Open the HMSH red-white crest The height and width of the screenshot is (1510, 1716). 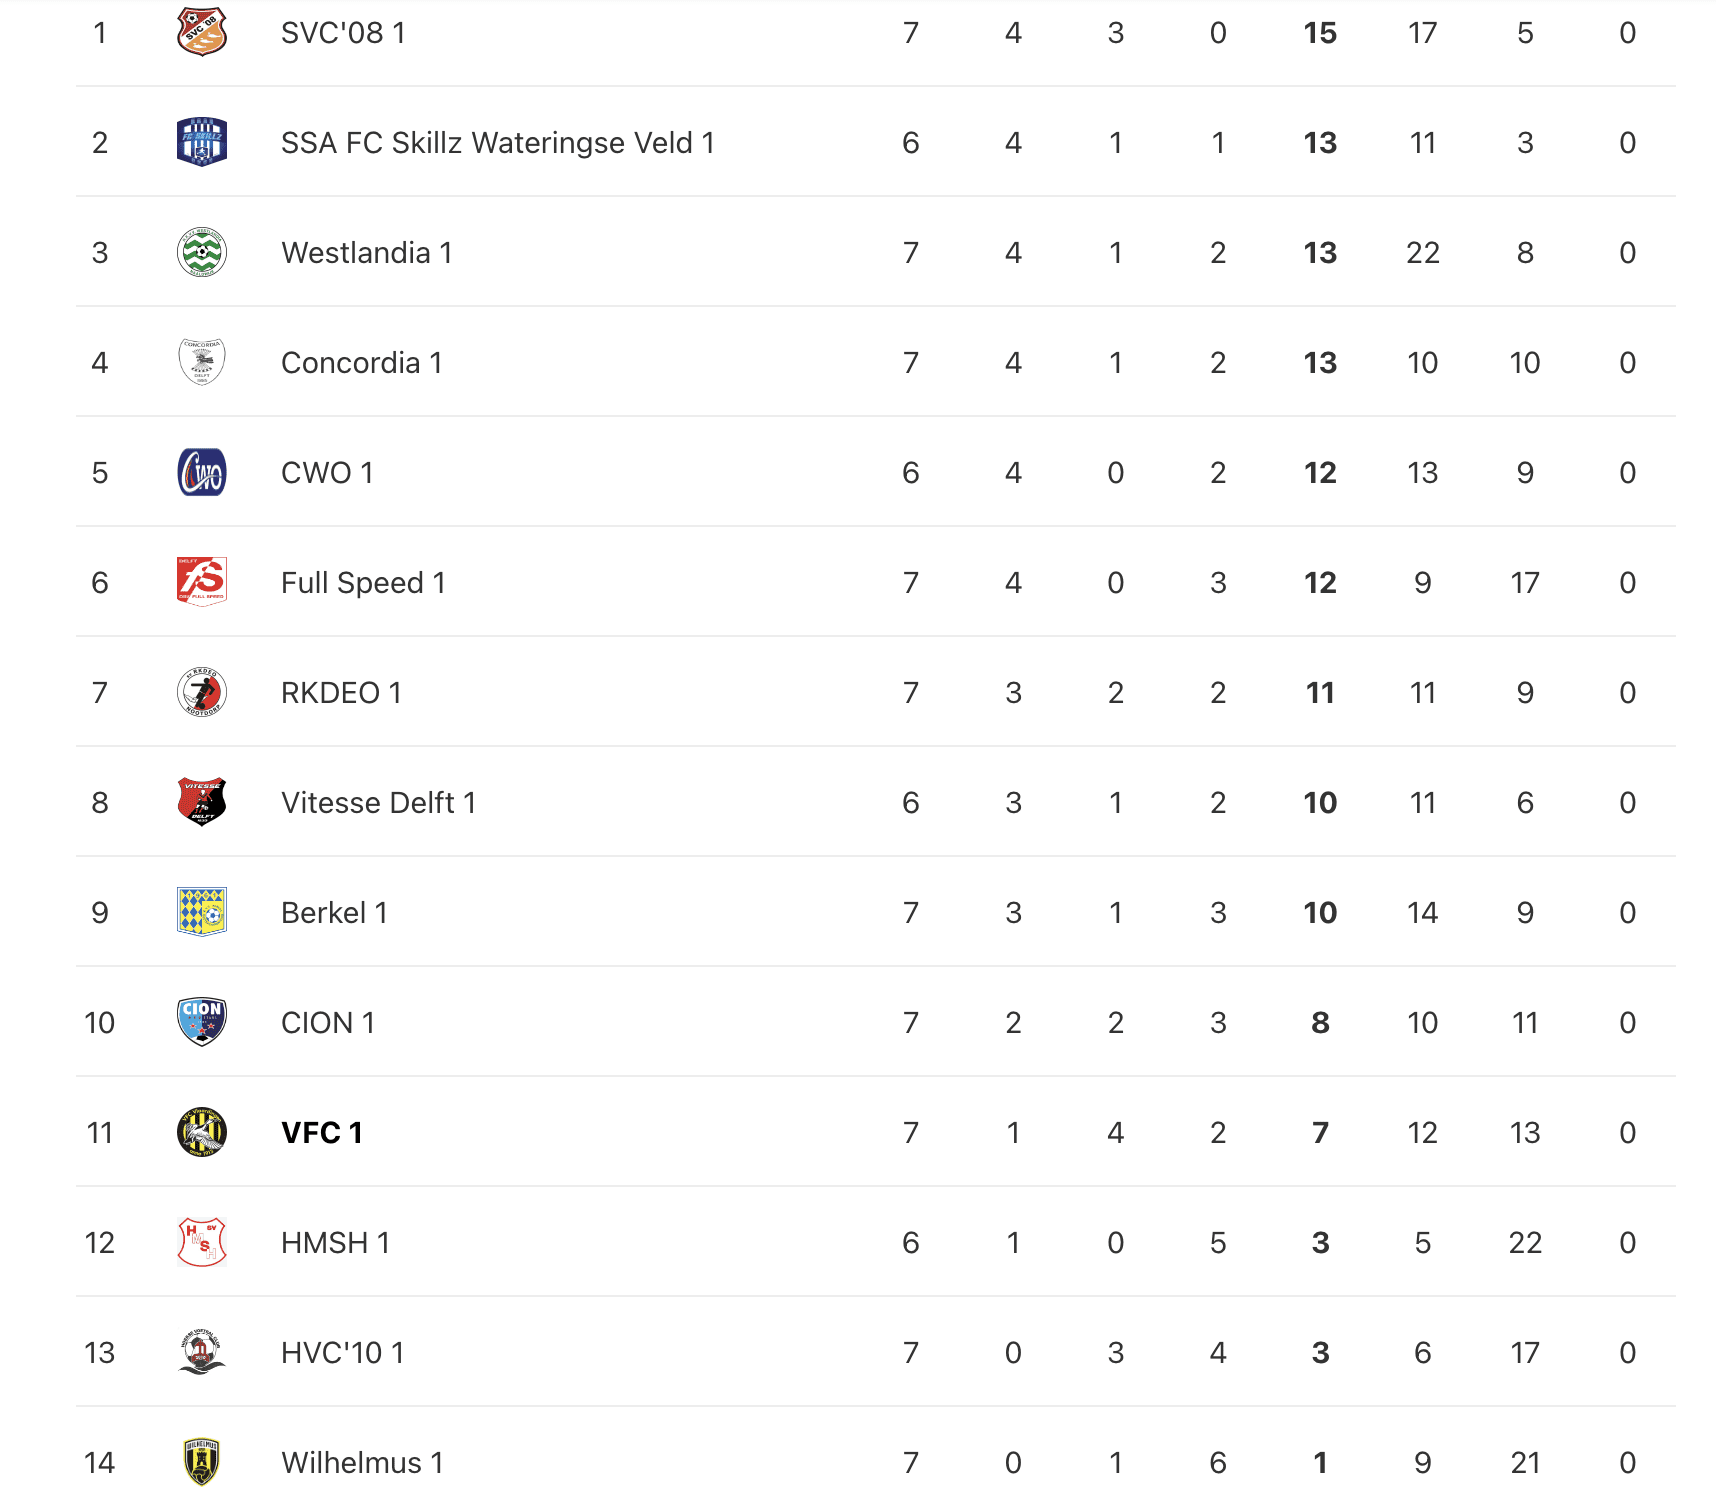click(201, 1242)
